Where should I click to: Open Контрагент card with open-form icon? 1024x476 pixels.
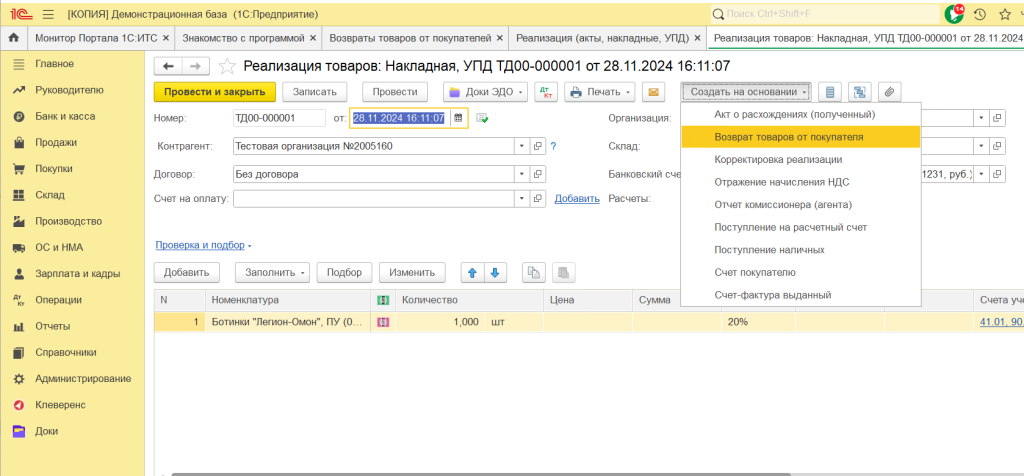(537, 146)
